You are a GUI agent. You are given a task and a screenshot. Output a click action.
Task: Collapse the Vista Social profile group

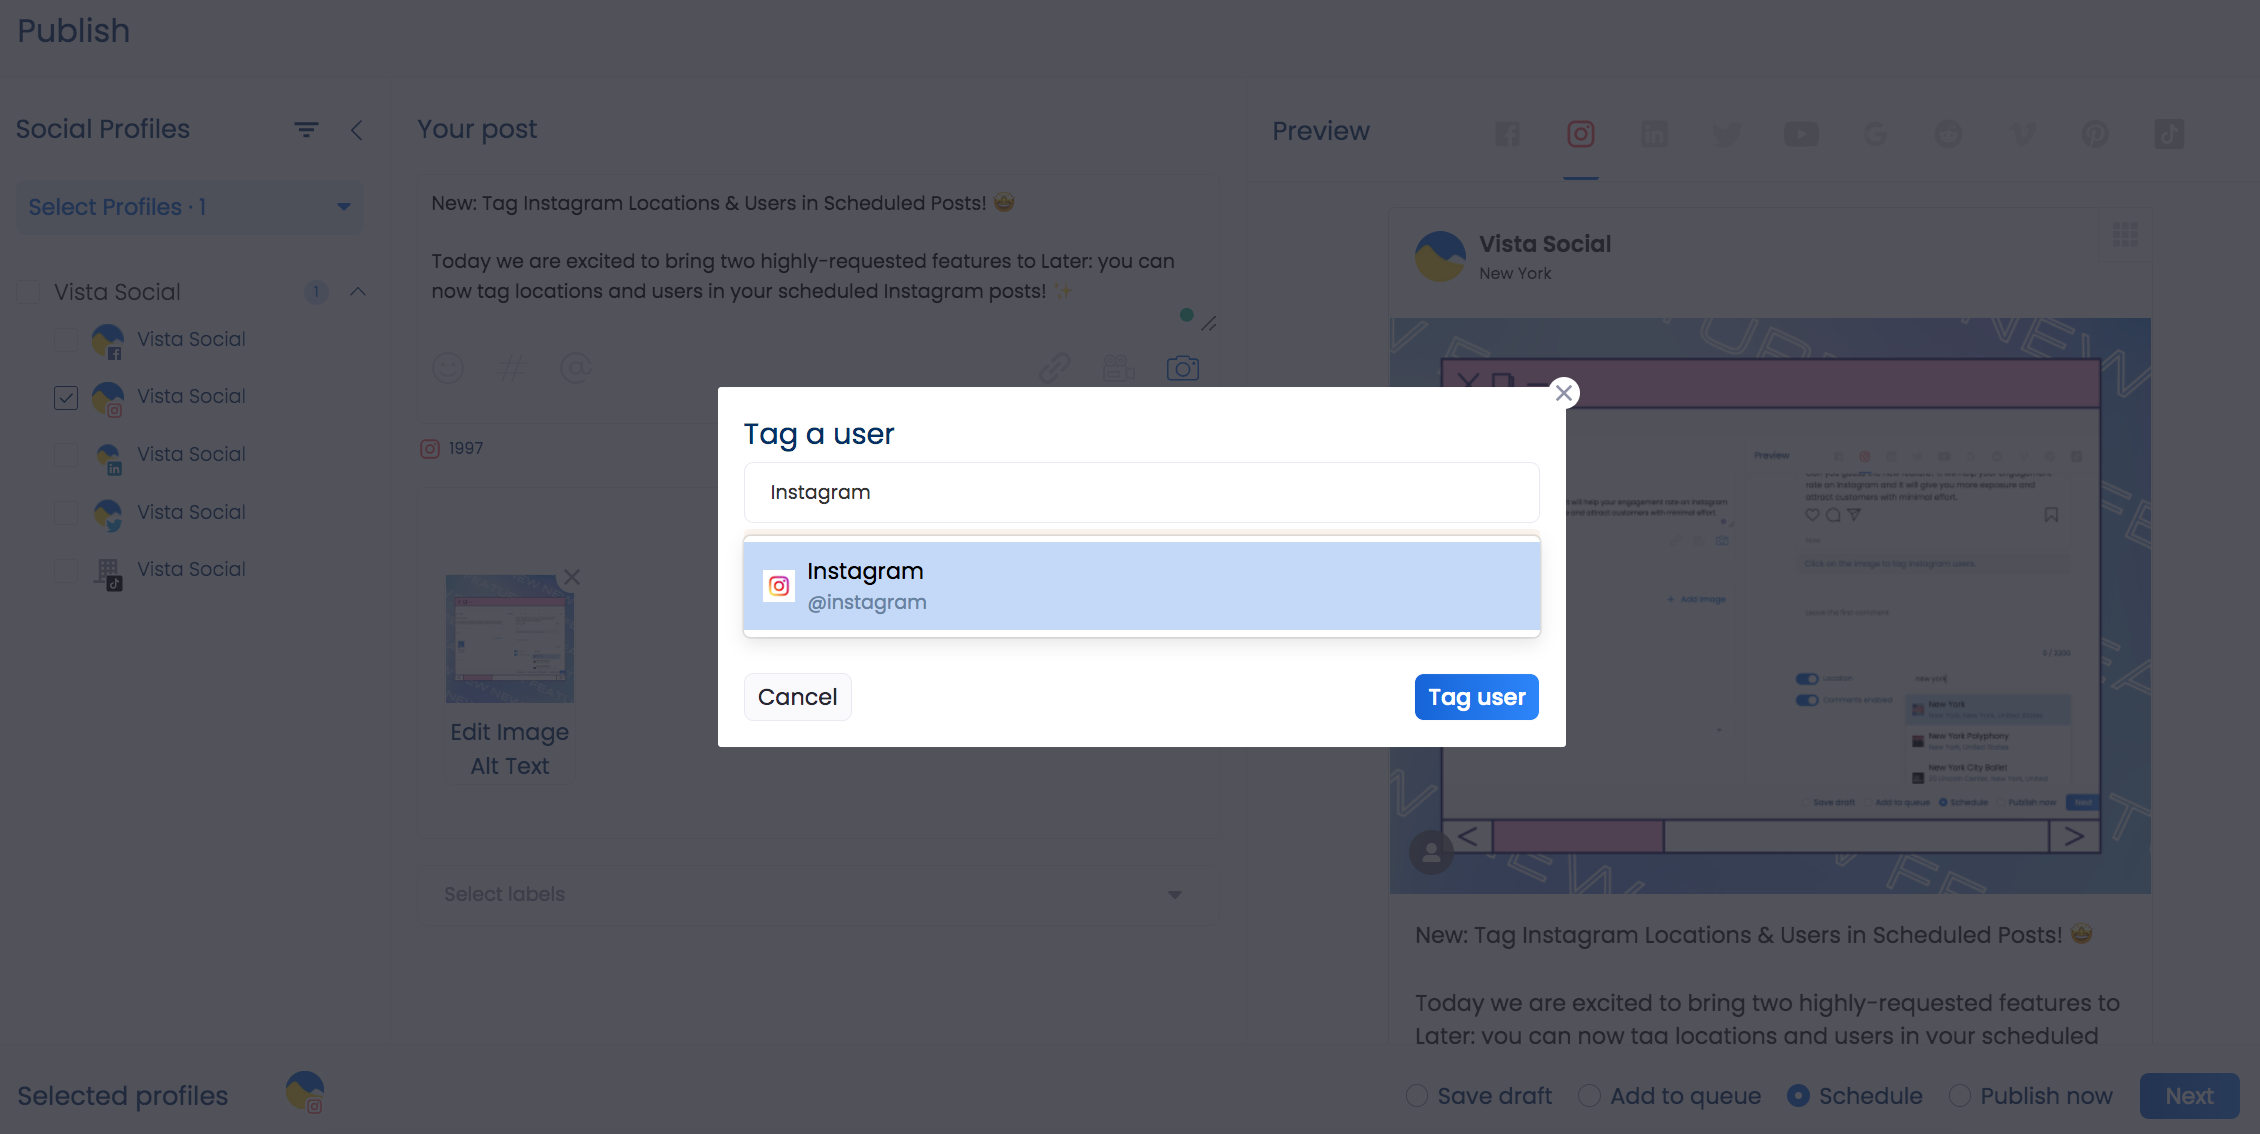[358, 292]
